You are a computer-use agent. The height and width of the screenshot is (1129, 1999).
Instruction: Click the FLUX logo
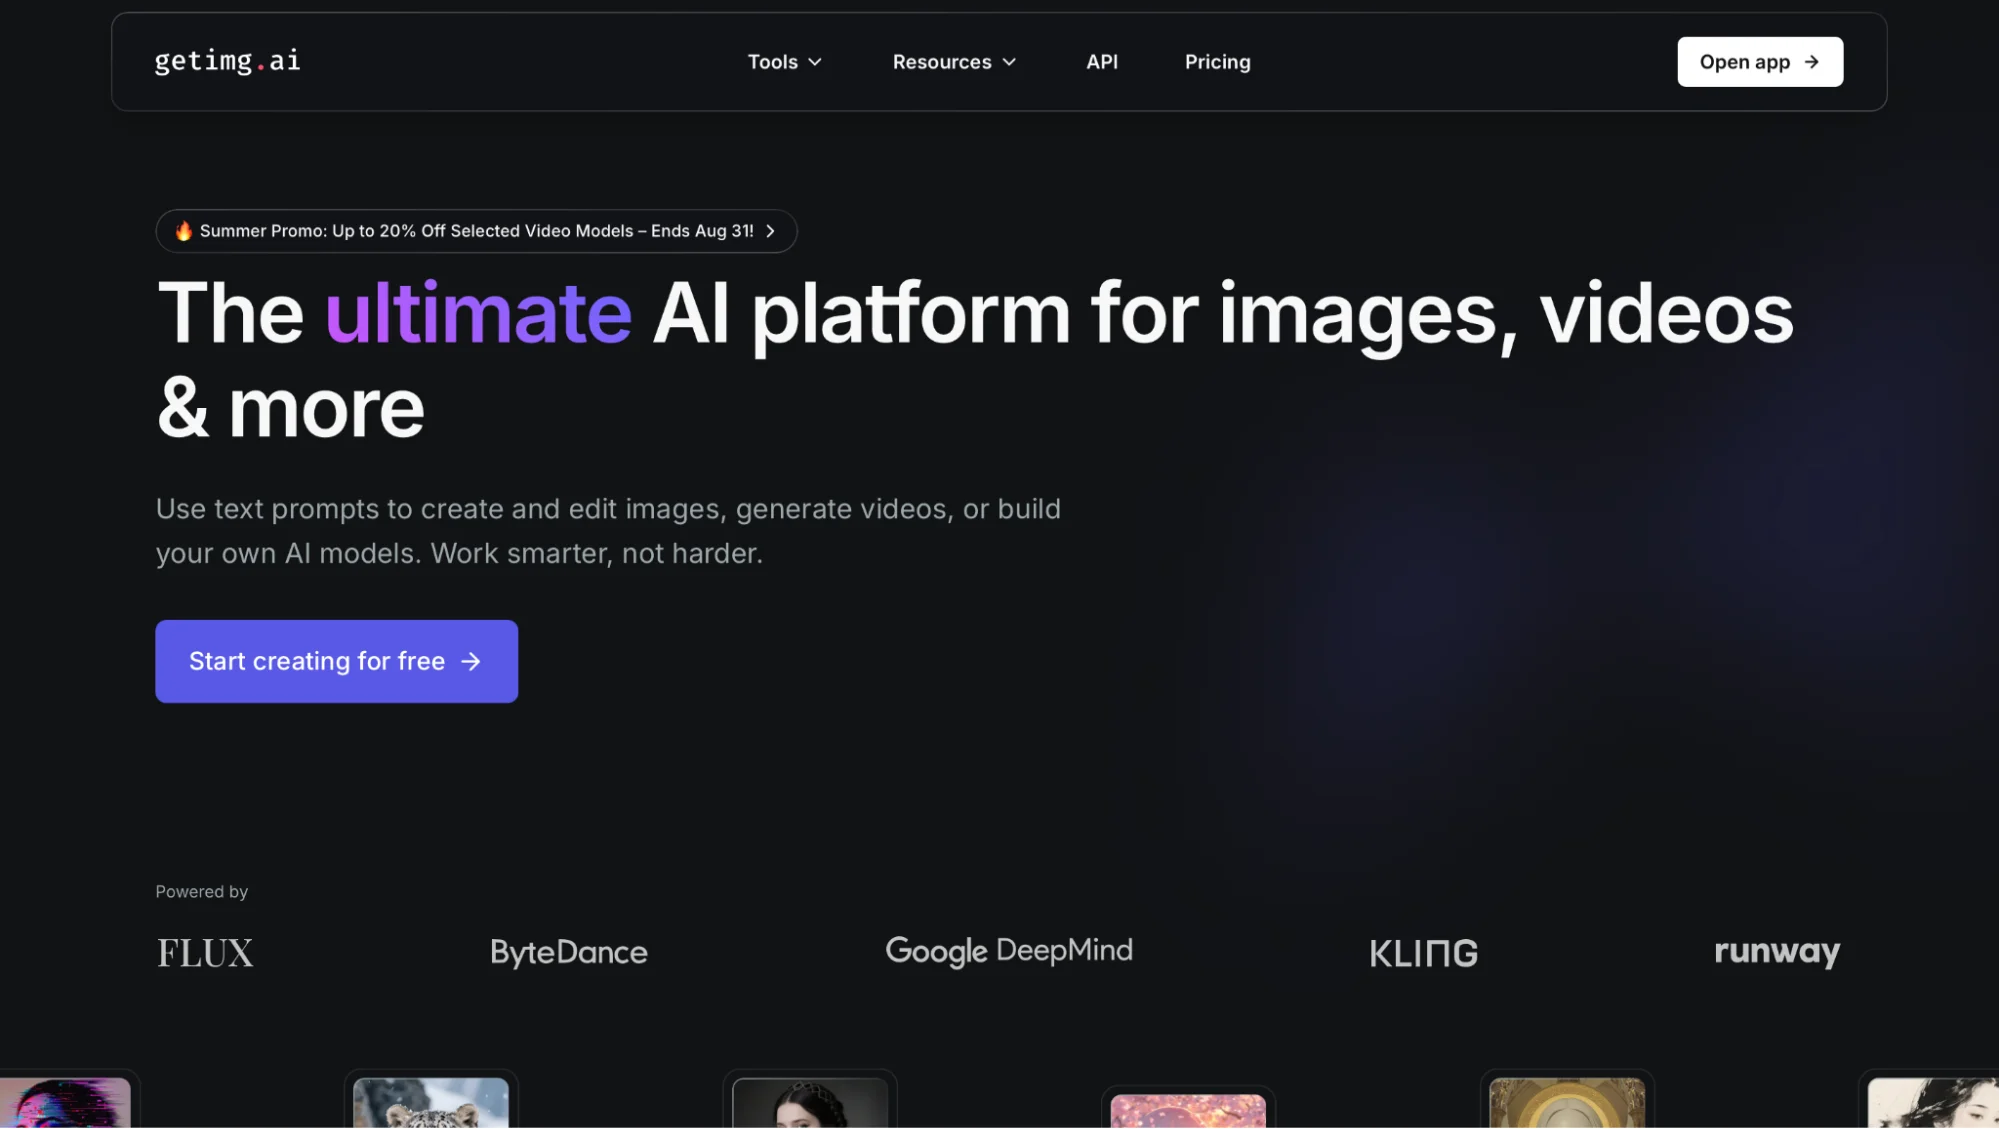click(205, 953)
